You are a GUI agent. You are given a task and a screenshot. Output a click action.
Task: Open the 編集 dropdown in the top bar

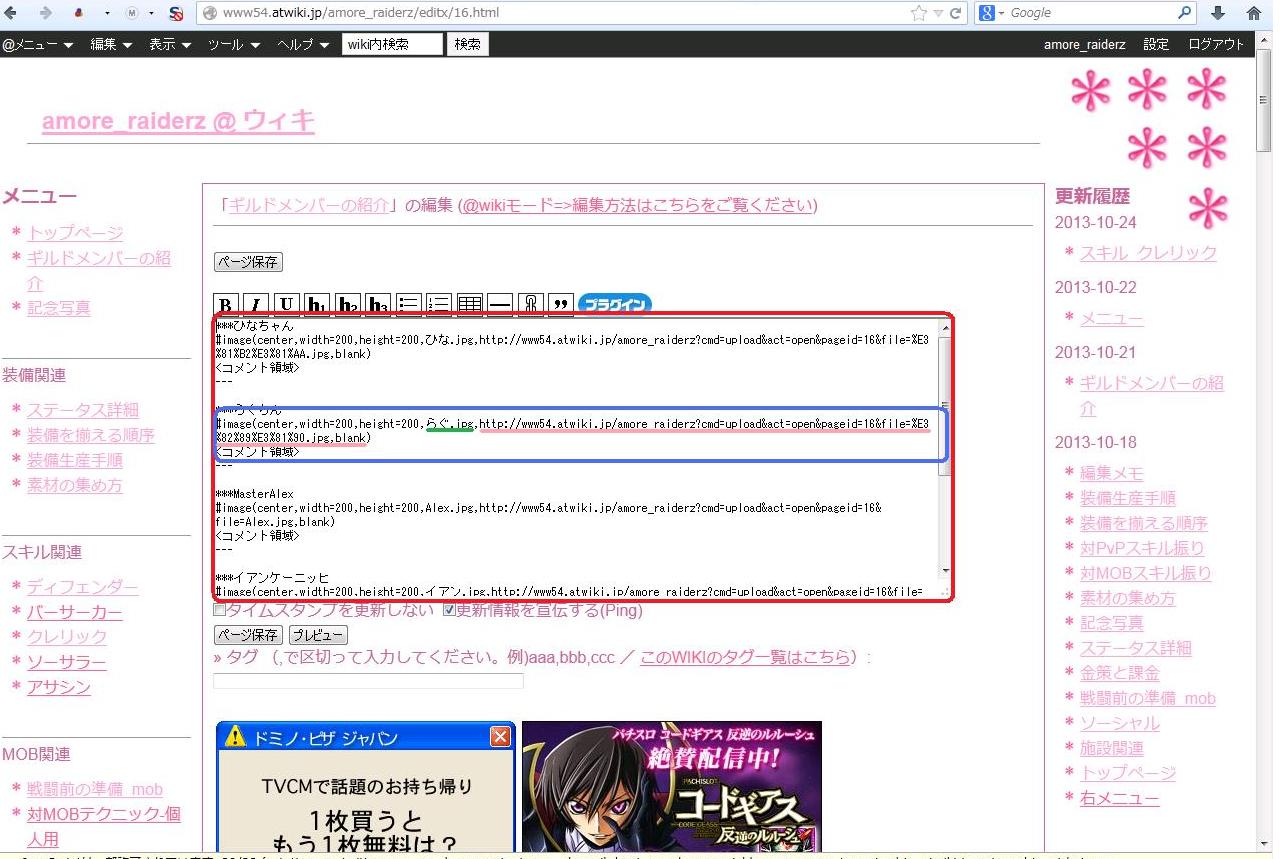point(111,44)
